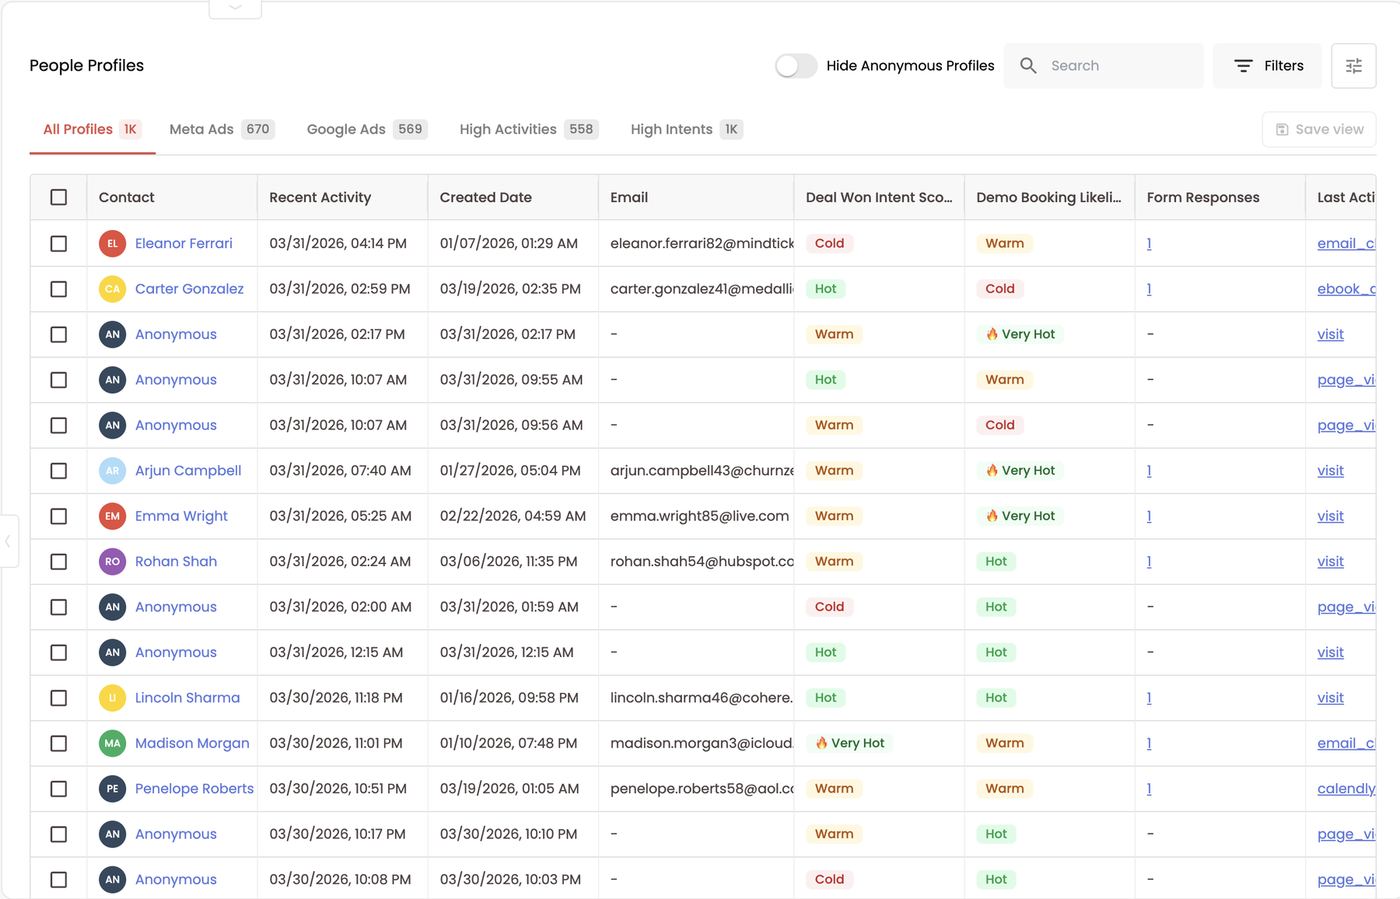Click Eleanor Ferrari's Cold intent badge
1400x899 pixels.
pyautogui.click(x=829, y=243)
